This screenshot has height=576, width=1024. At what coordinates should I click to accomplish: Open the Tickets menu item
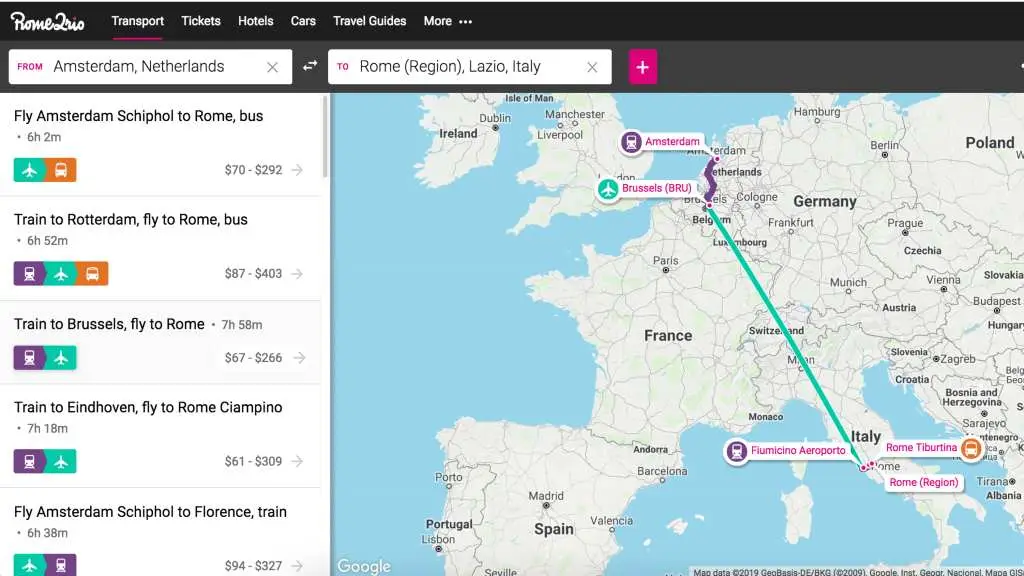point(200,20)
